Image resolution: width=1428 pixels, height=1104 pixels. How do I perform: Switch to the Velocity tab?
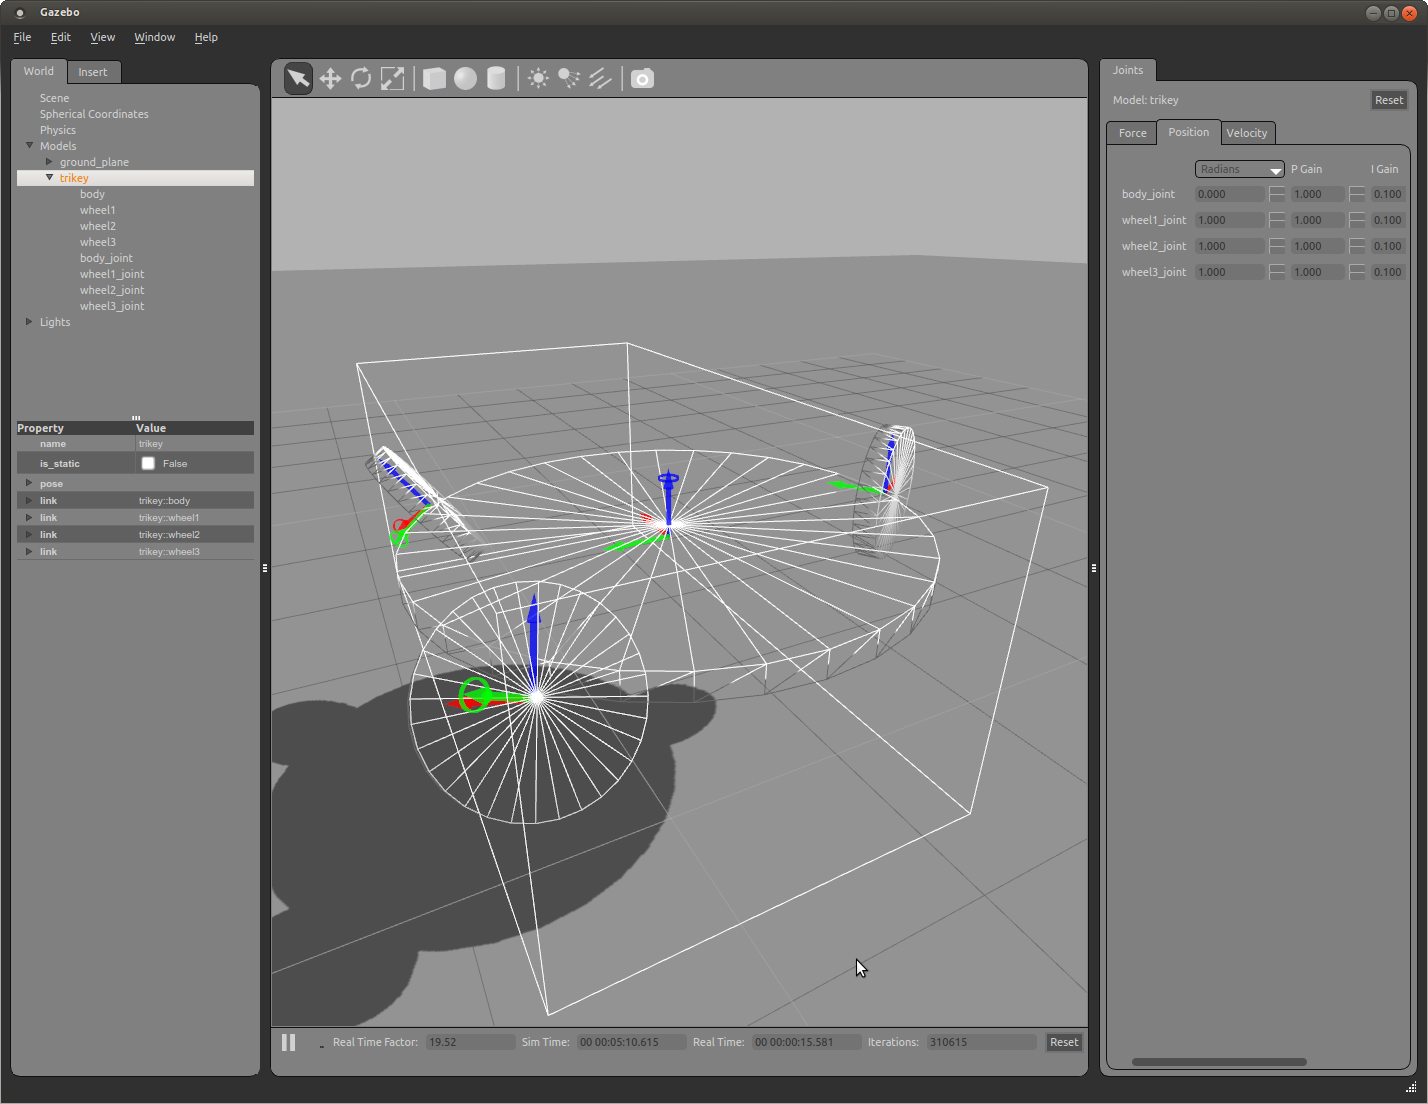click(1246, 133)
